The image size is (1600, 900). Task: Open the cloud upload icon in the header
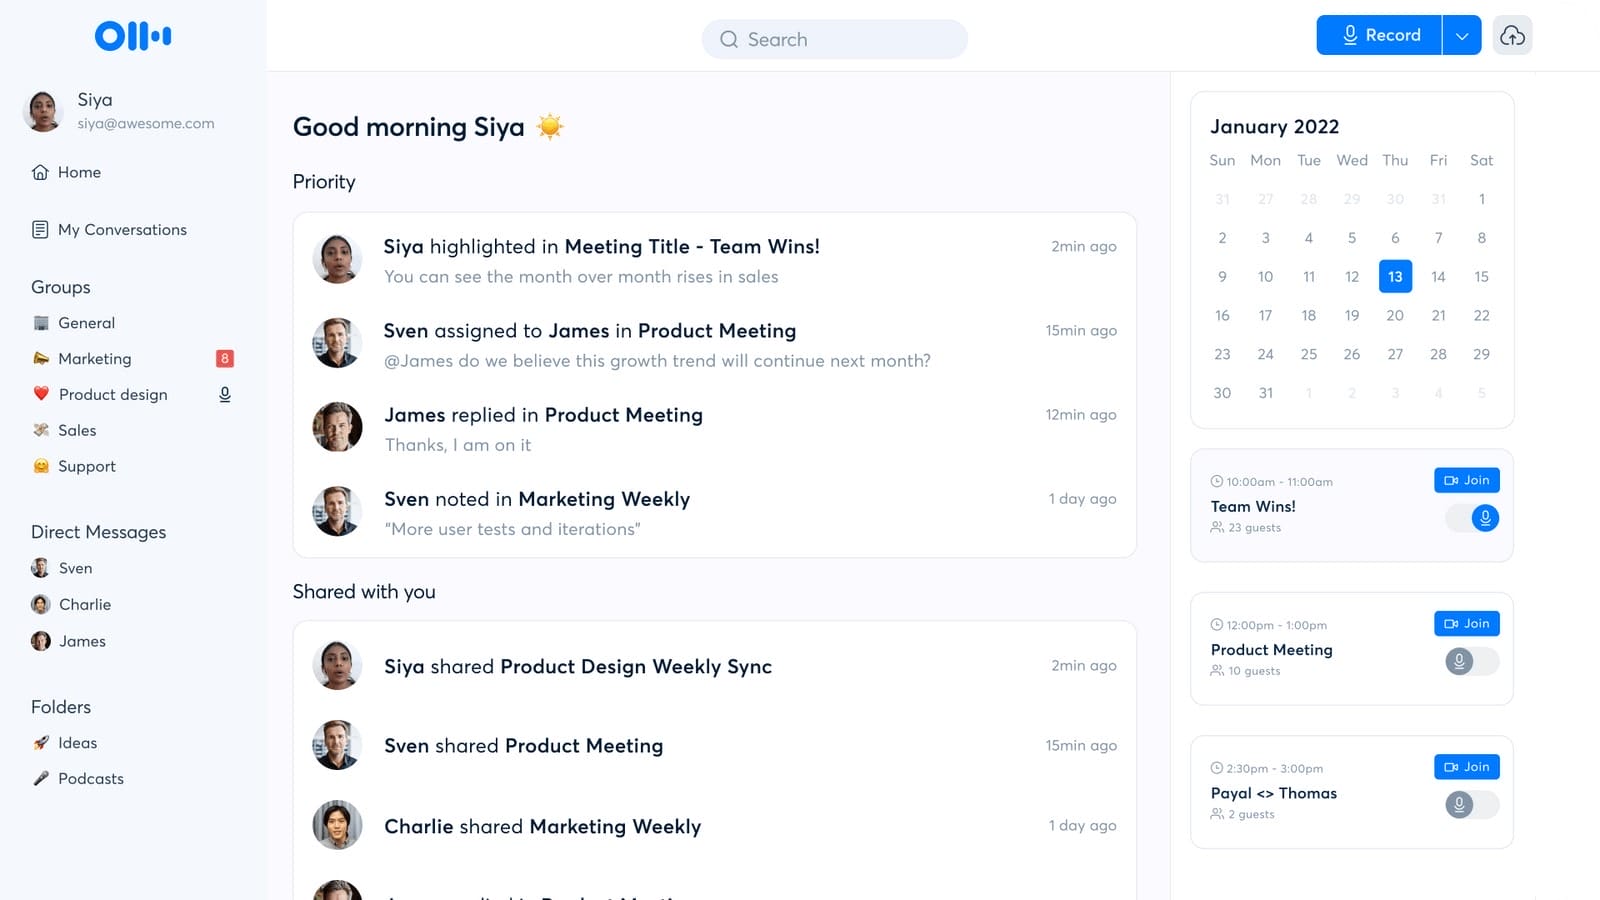pos(1512,35)
